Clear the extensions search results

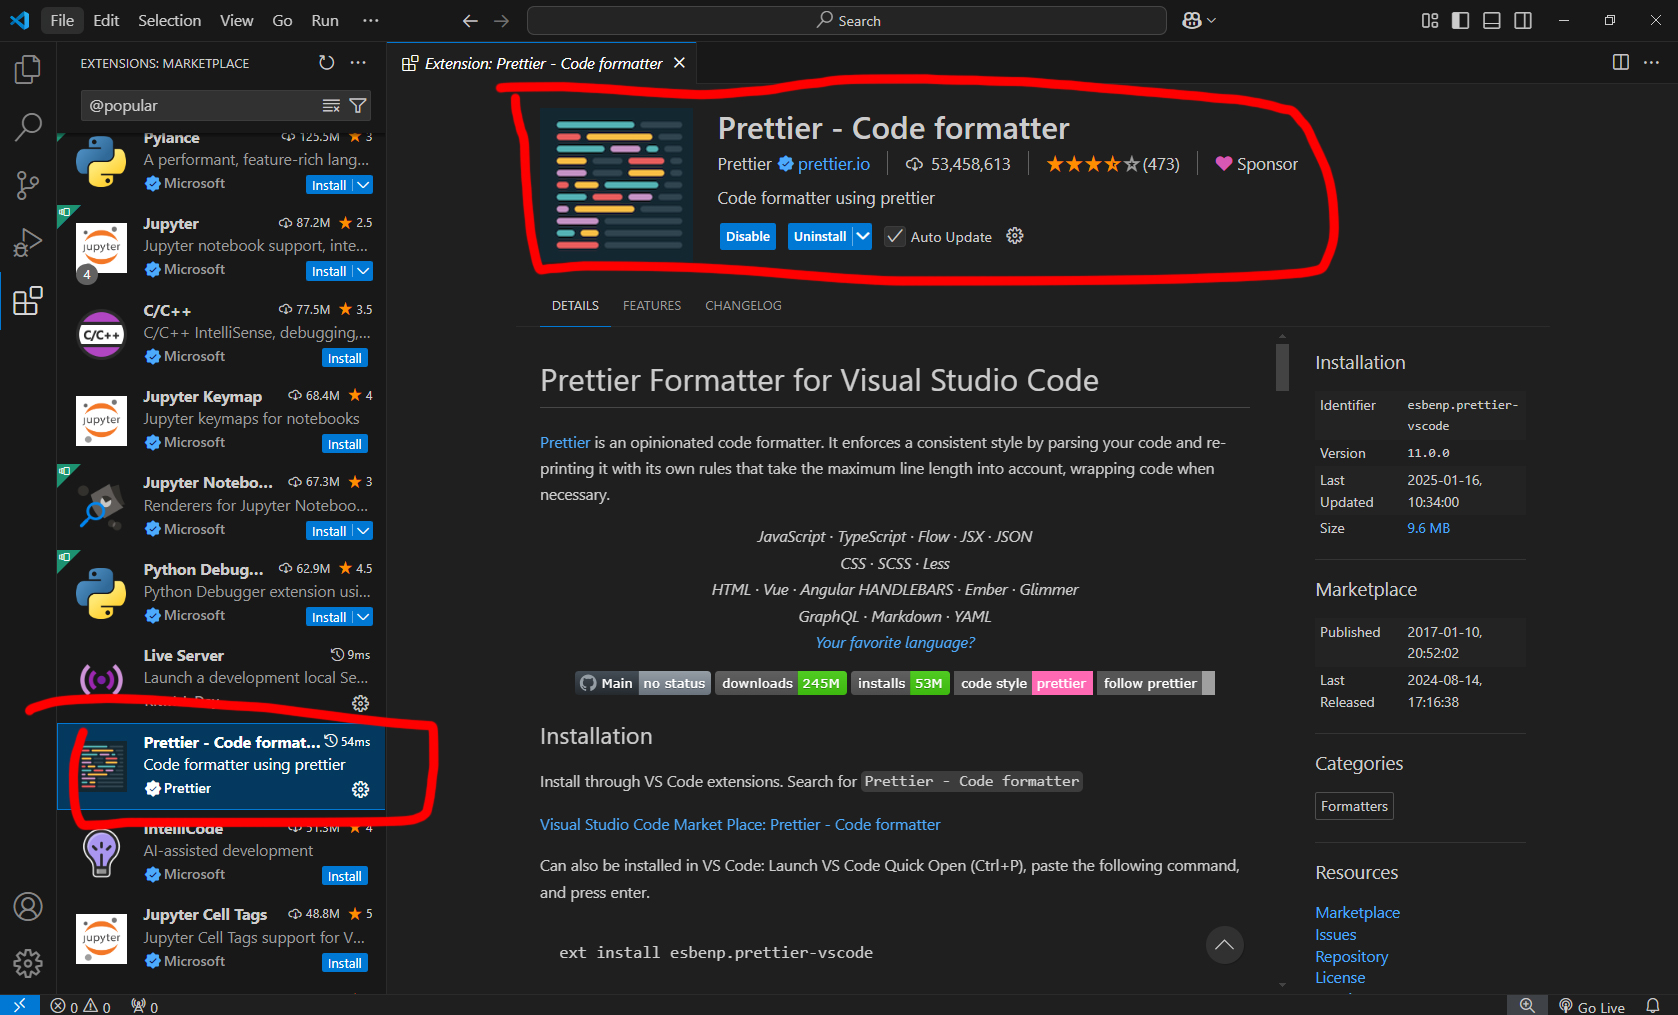[x=331, y=106]
